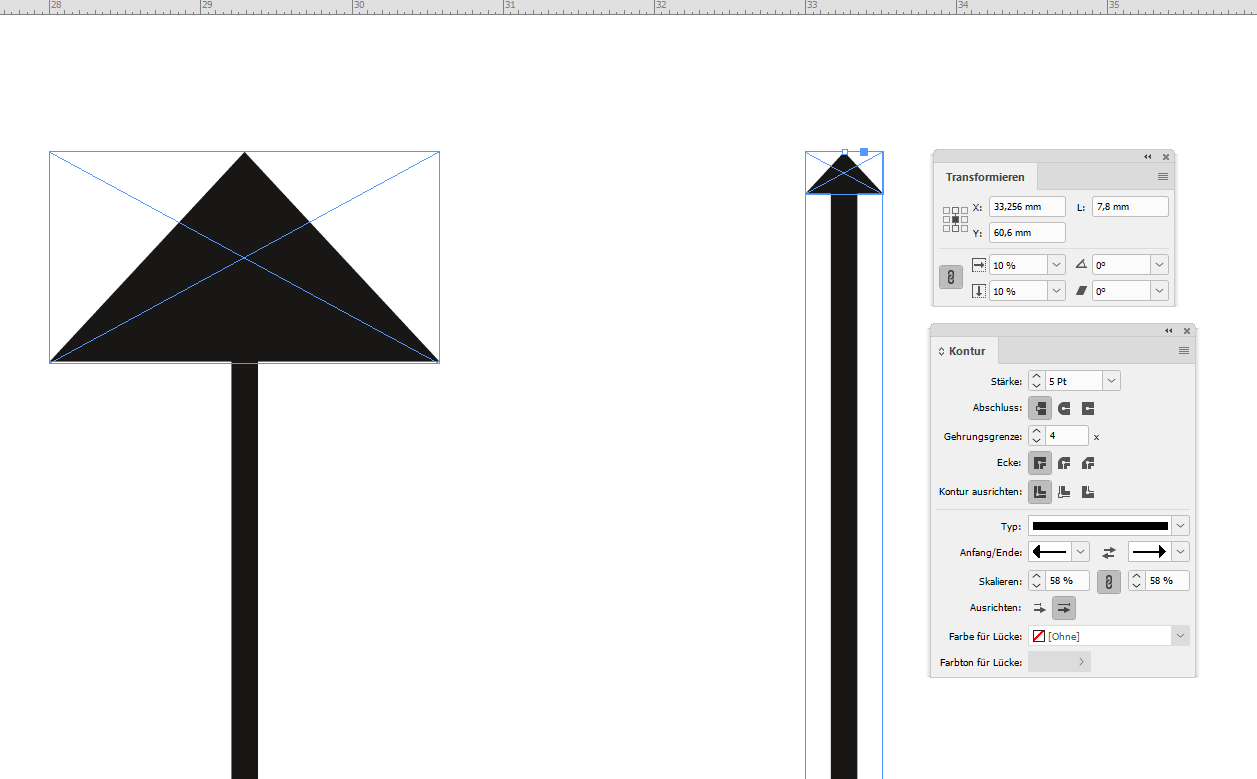Open the Stärke stroke weight dropdown
Image resolution: width=1257 pixels, height=779 pixels.
(x=1109, y=381)
